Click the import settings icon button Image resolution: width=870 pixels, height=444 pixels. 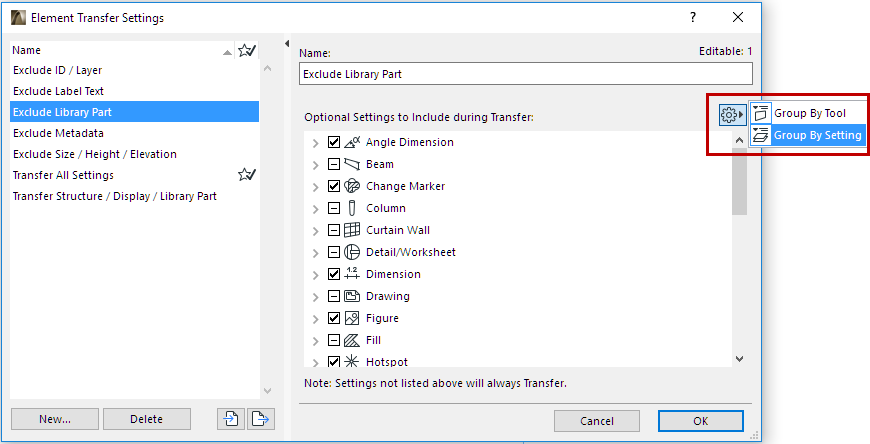click(x=231, y=419)
